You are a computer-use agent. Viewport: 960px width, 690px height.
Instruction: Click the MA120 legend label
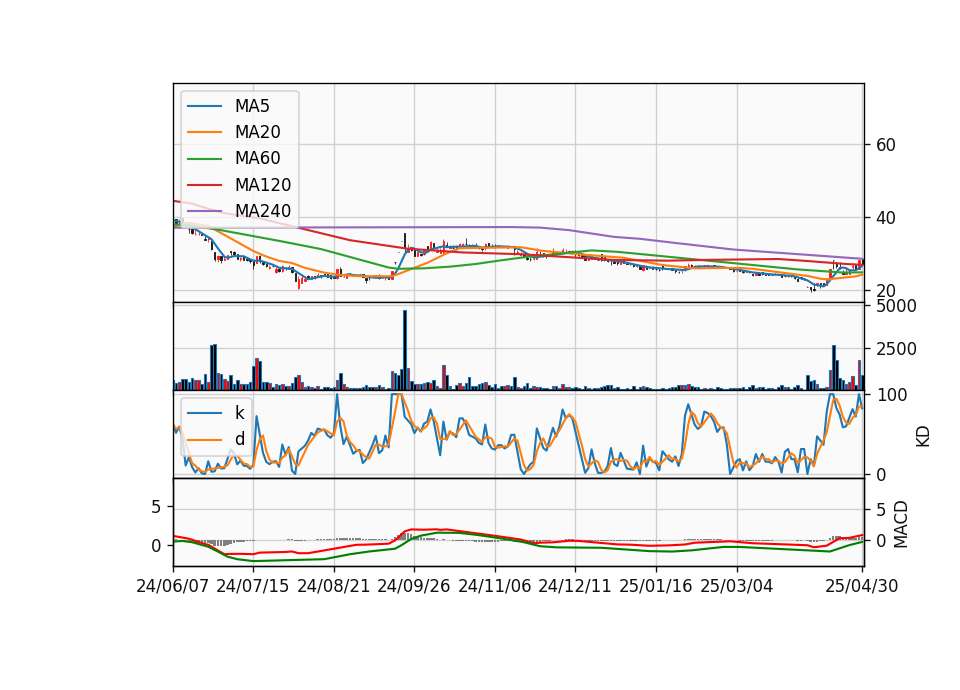click(x=263, y=185)
